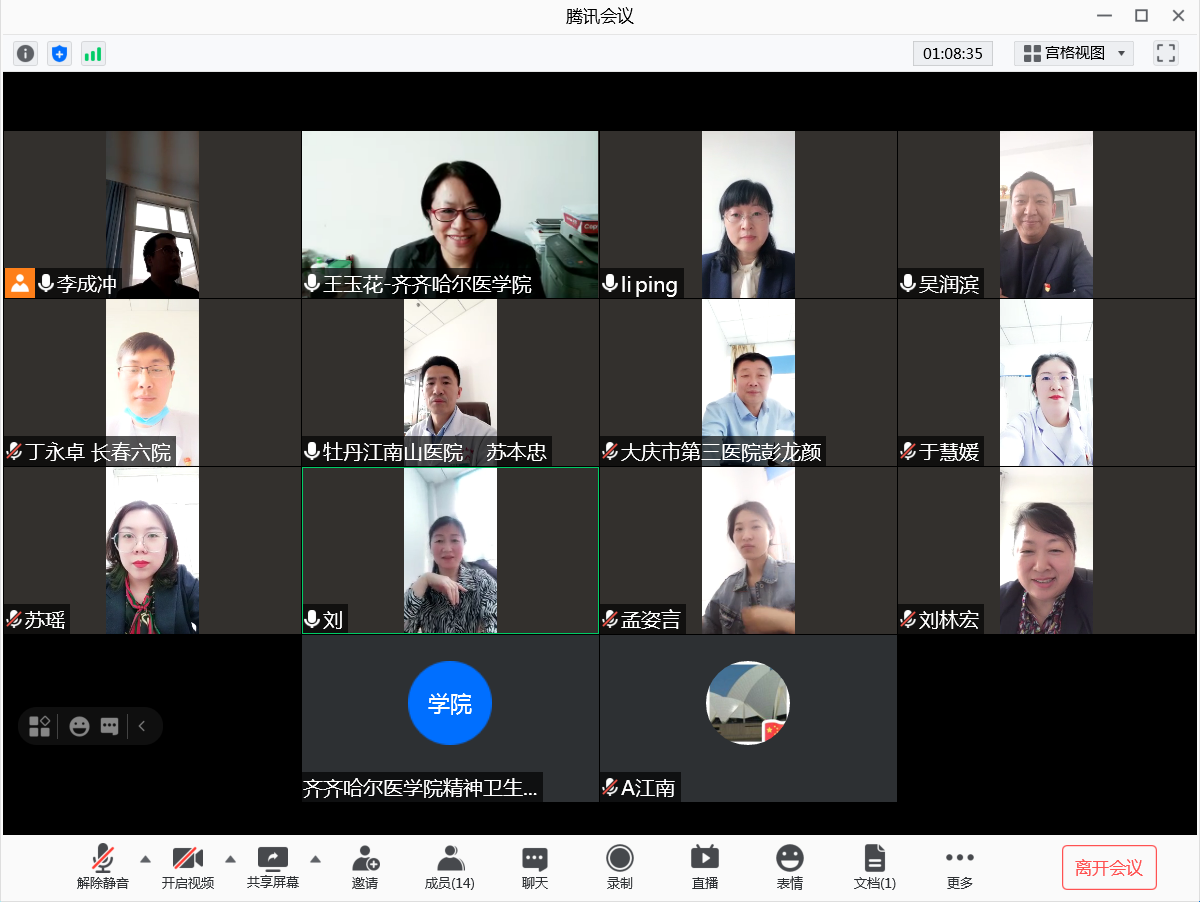Image resolution: width=1200 pixels, height=902 pixels.
Task: Open the Invite (邀请) icon
Action: coord(365,866)
